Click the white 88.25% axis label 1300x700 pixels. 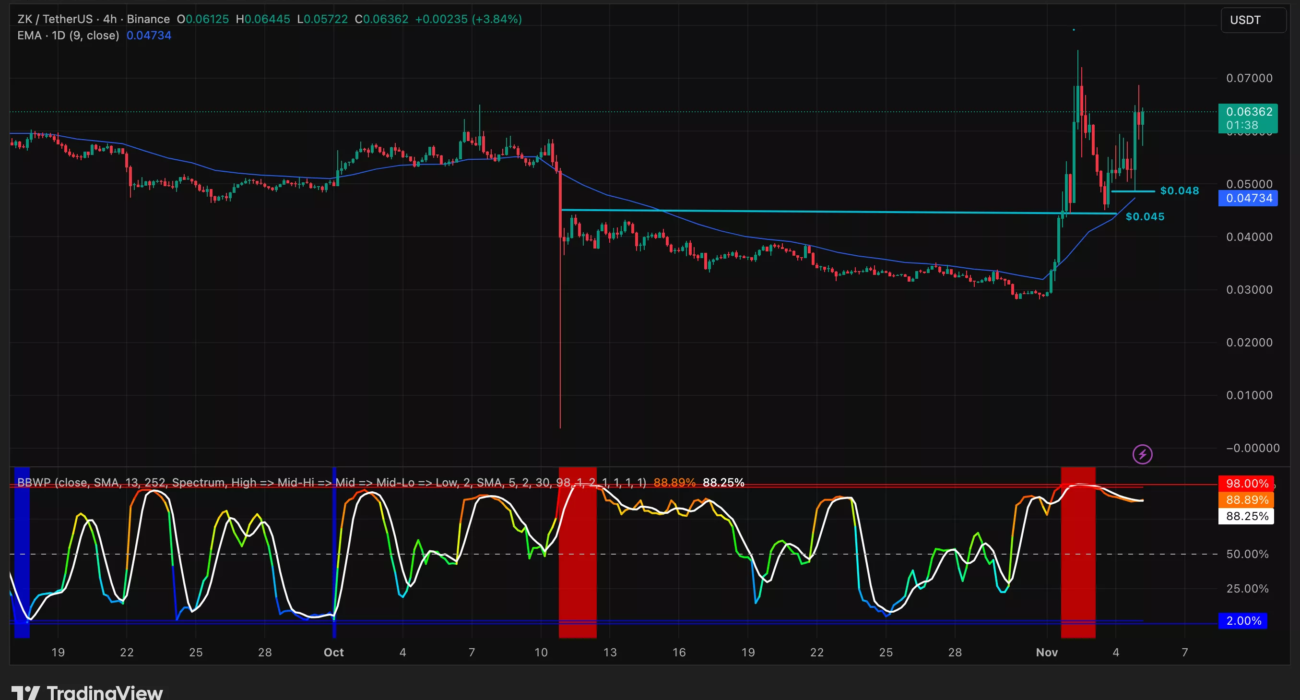[1246, 517]
